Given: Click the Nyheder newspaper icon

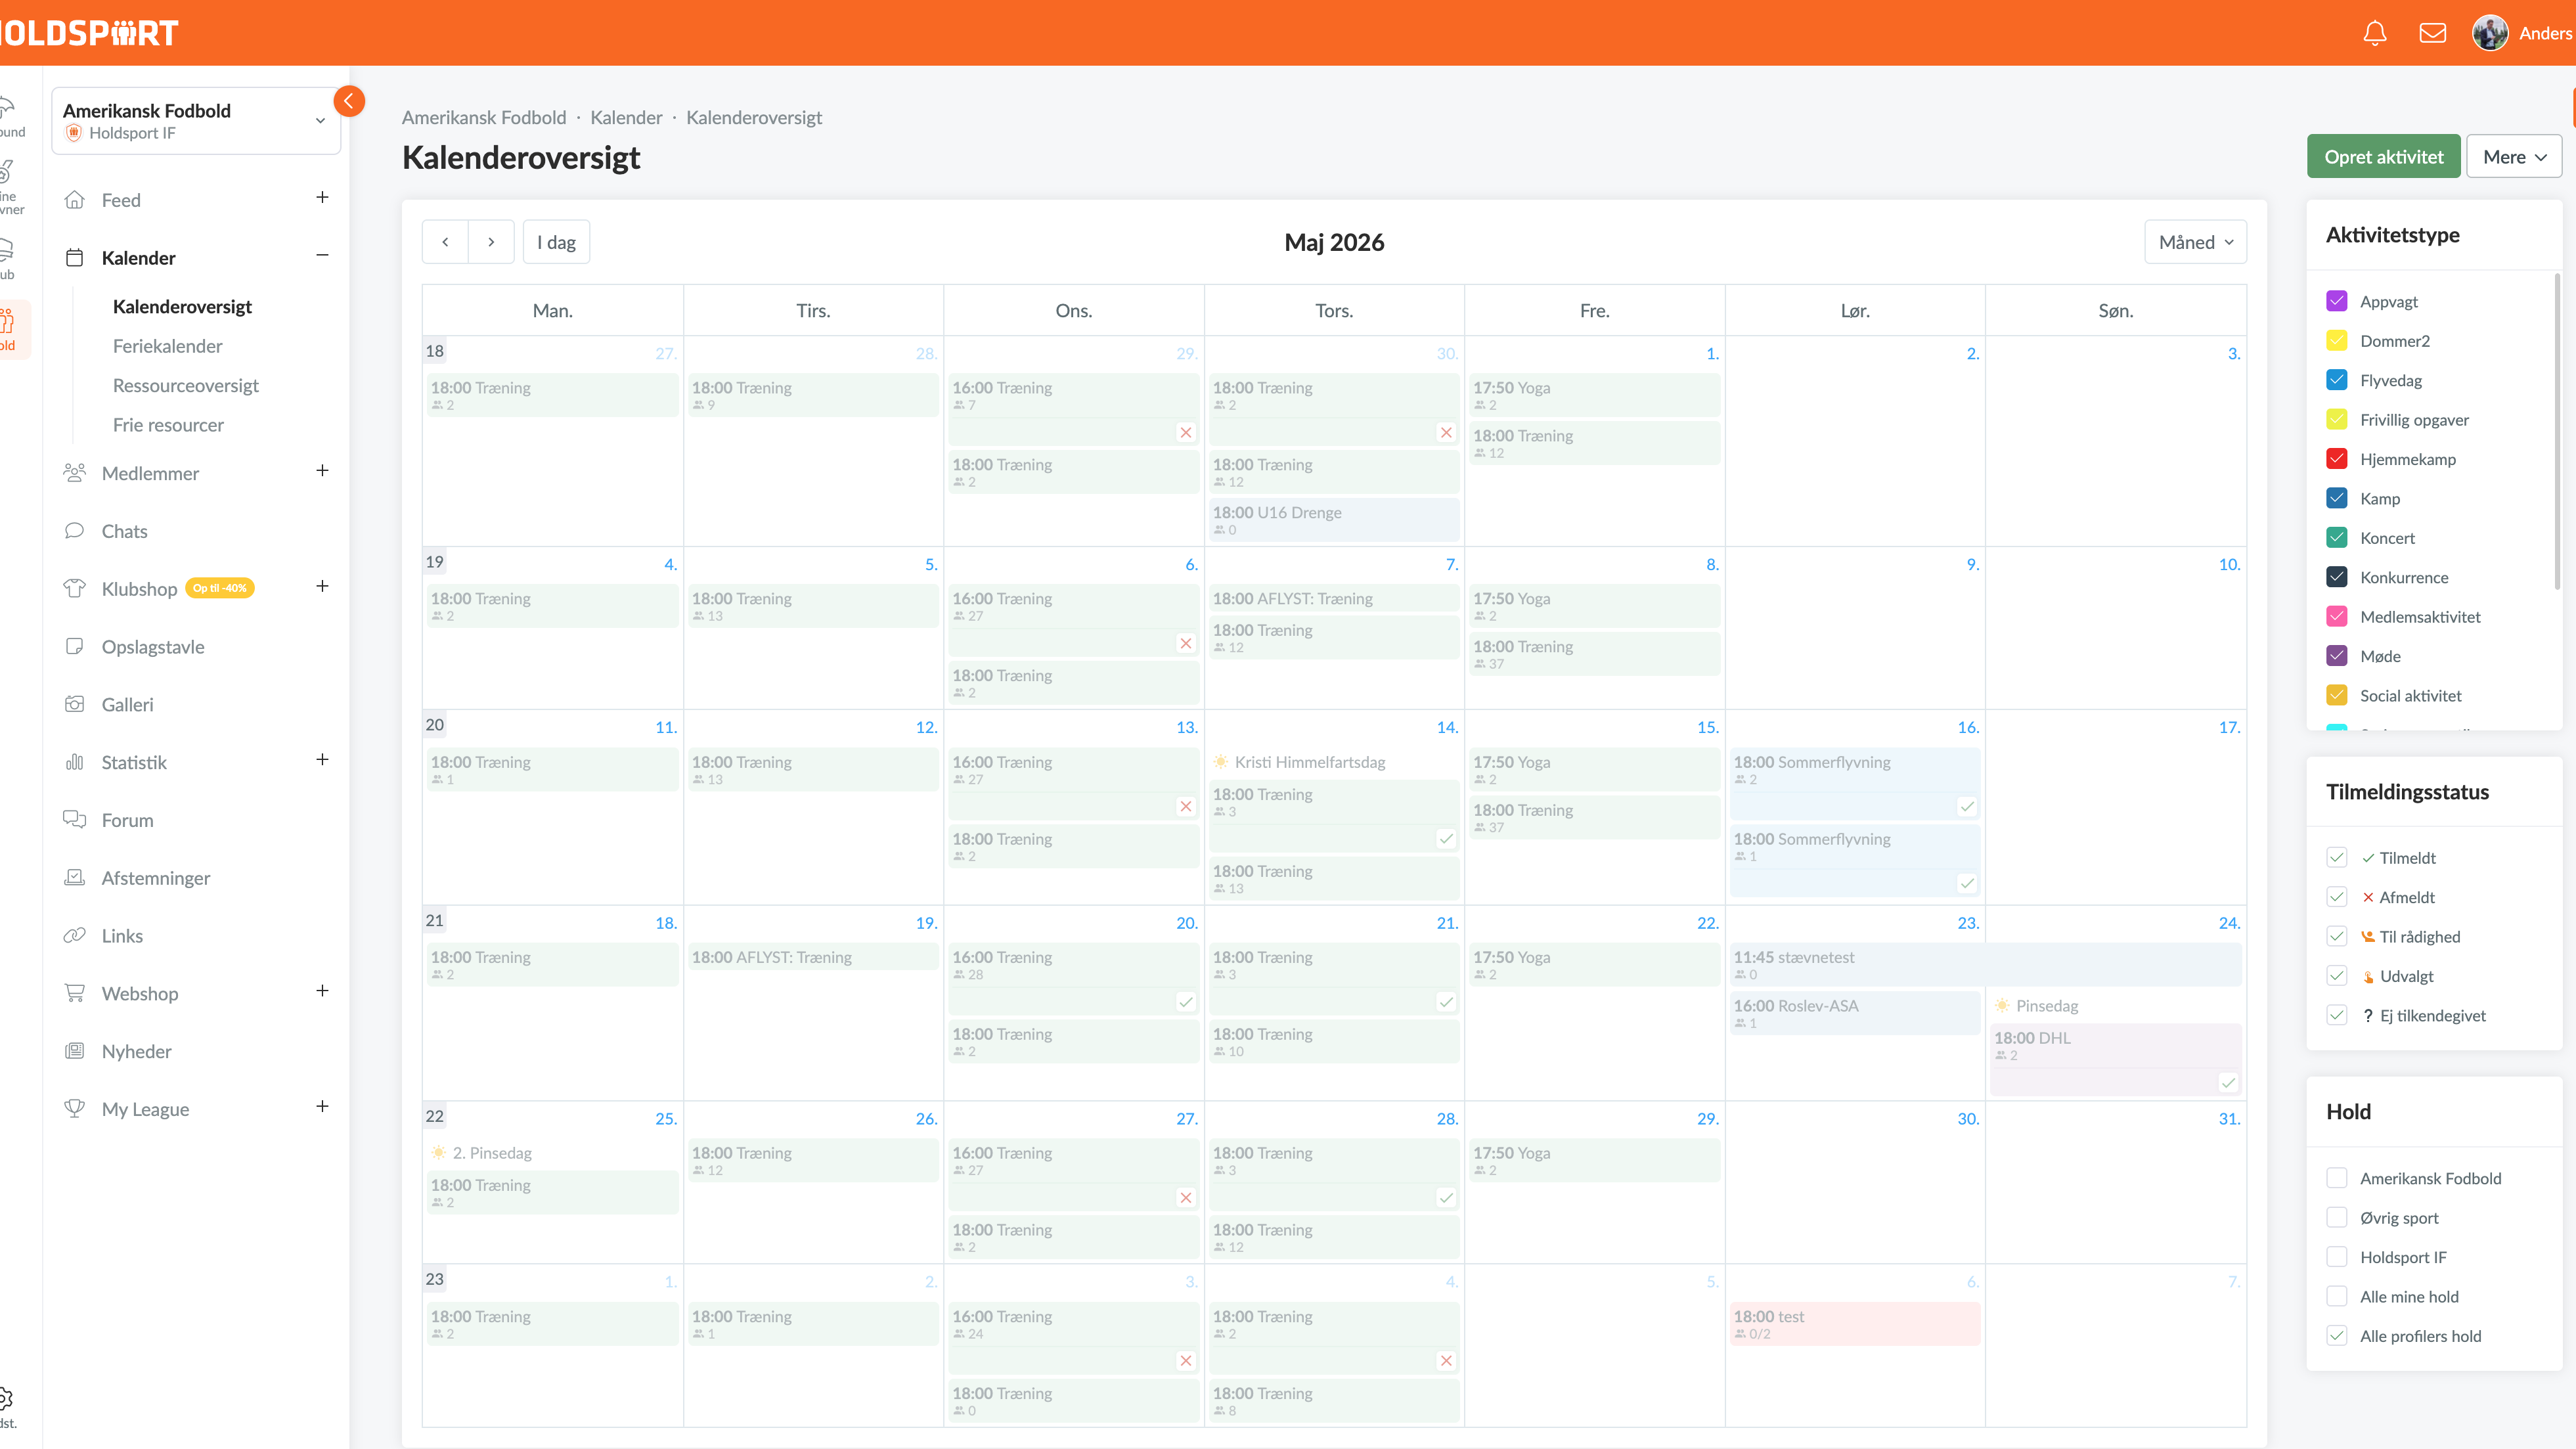Looking at the screenshot, I should 75,1051.
